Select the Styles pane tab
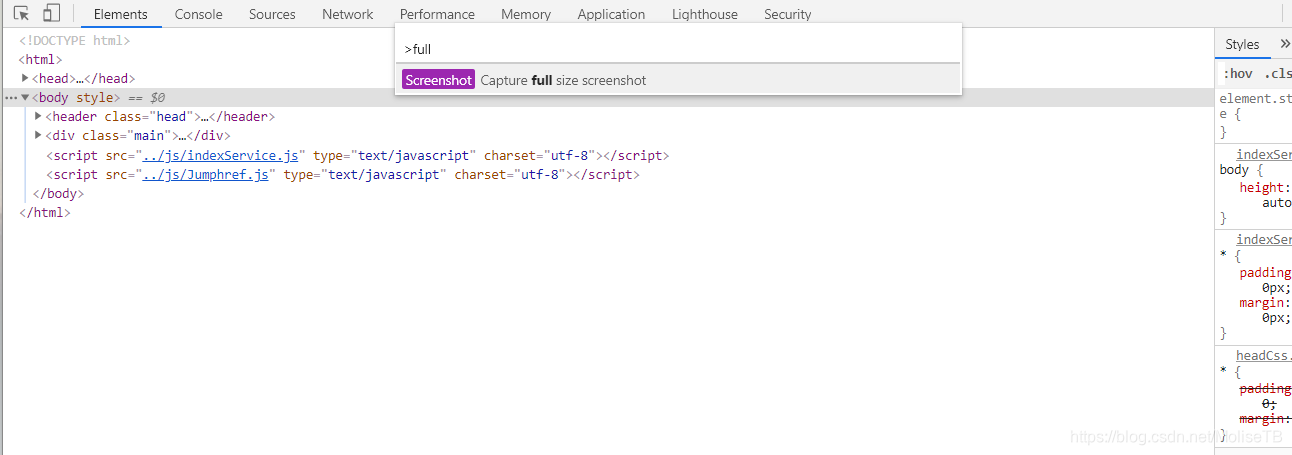This screenshot has width=1292, height=455. (1242, 44)
